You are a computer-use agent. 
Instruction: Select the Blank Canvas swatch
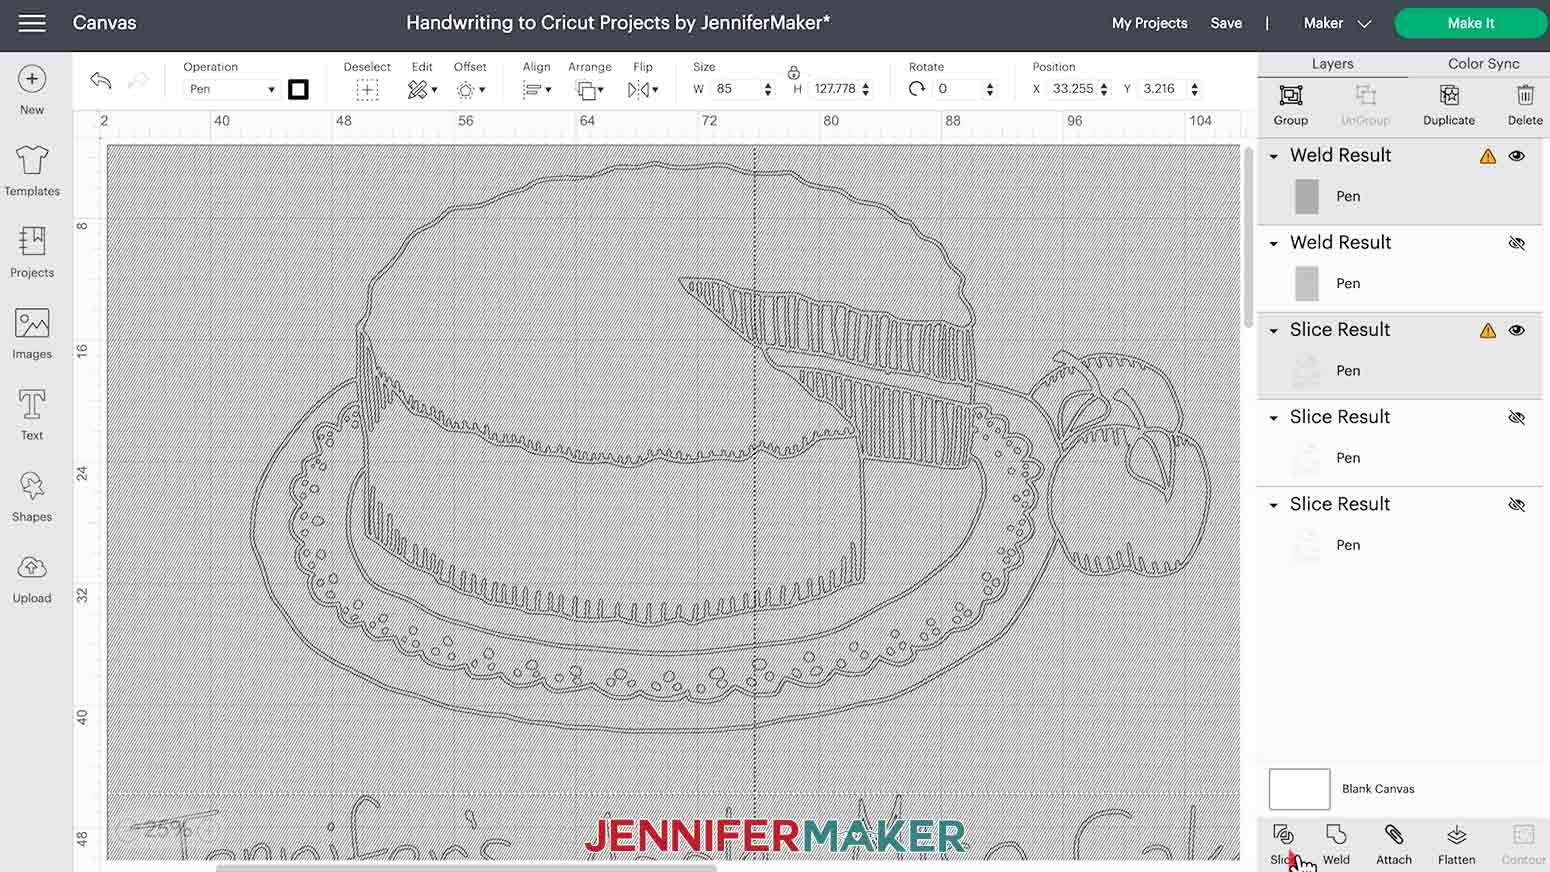tap(1299, 789)
